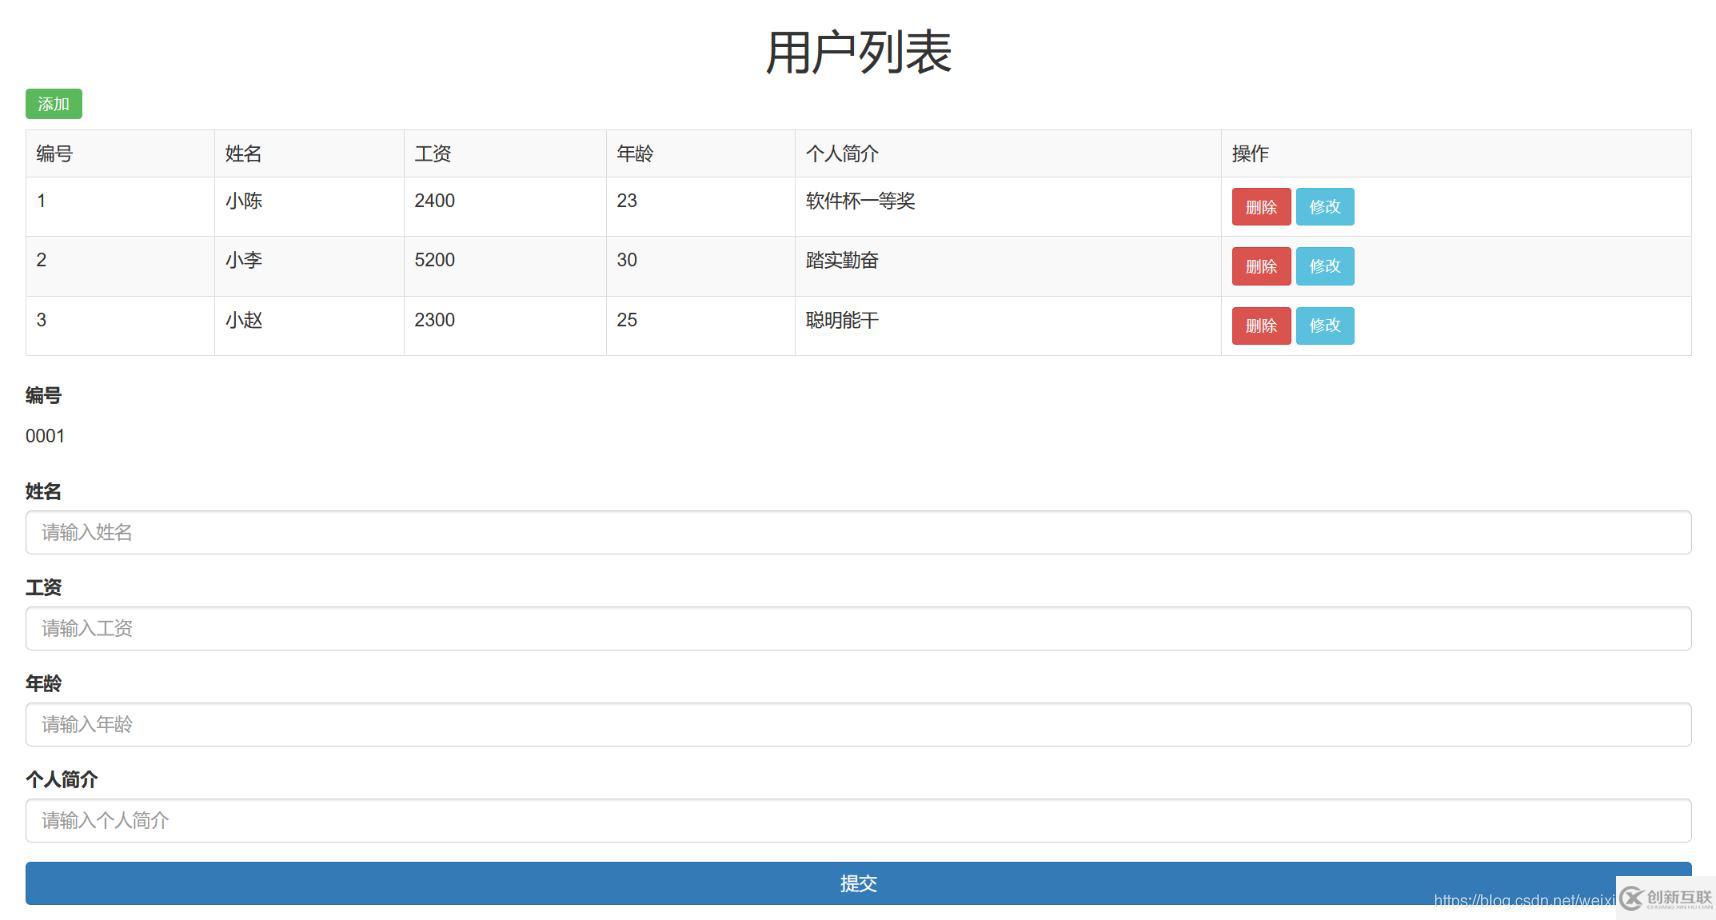Delete the 小陈 row with 删除
This screenshot has height=920, width=1716.
1261,207
